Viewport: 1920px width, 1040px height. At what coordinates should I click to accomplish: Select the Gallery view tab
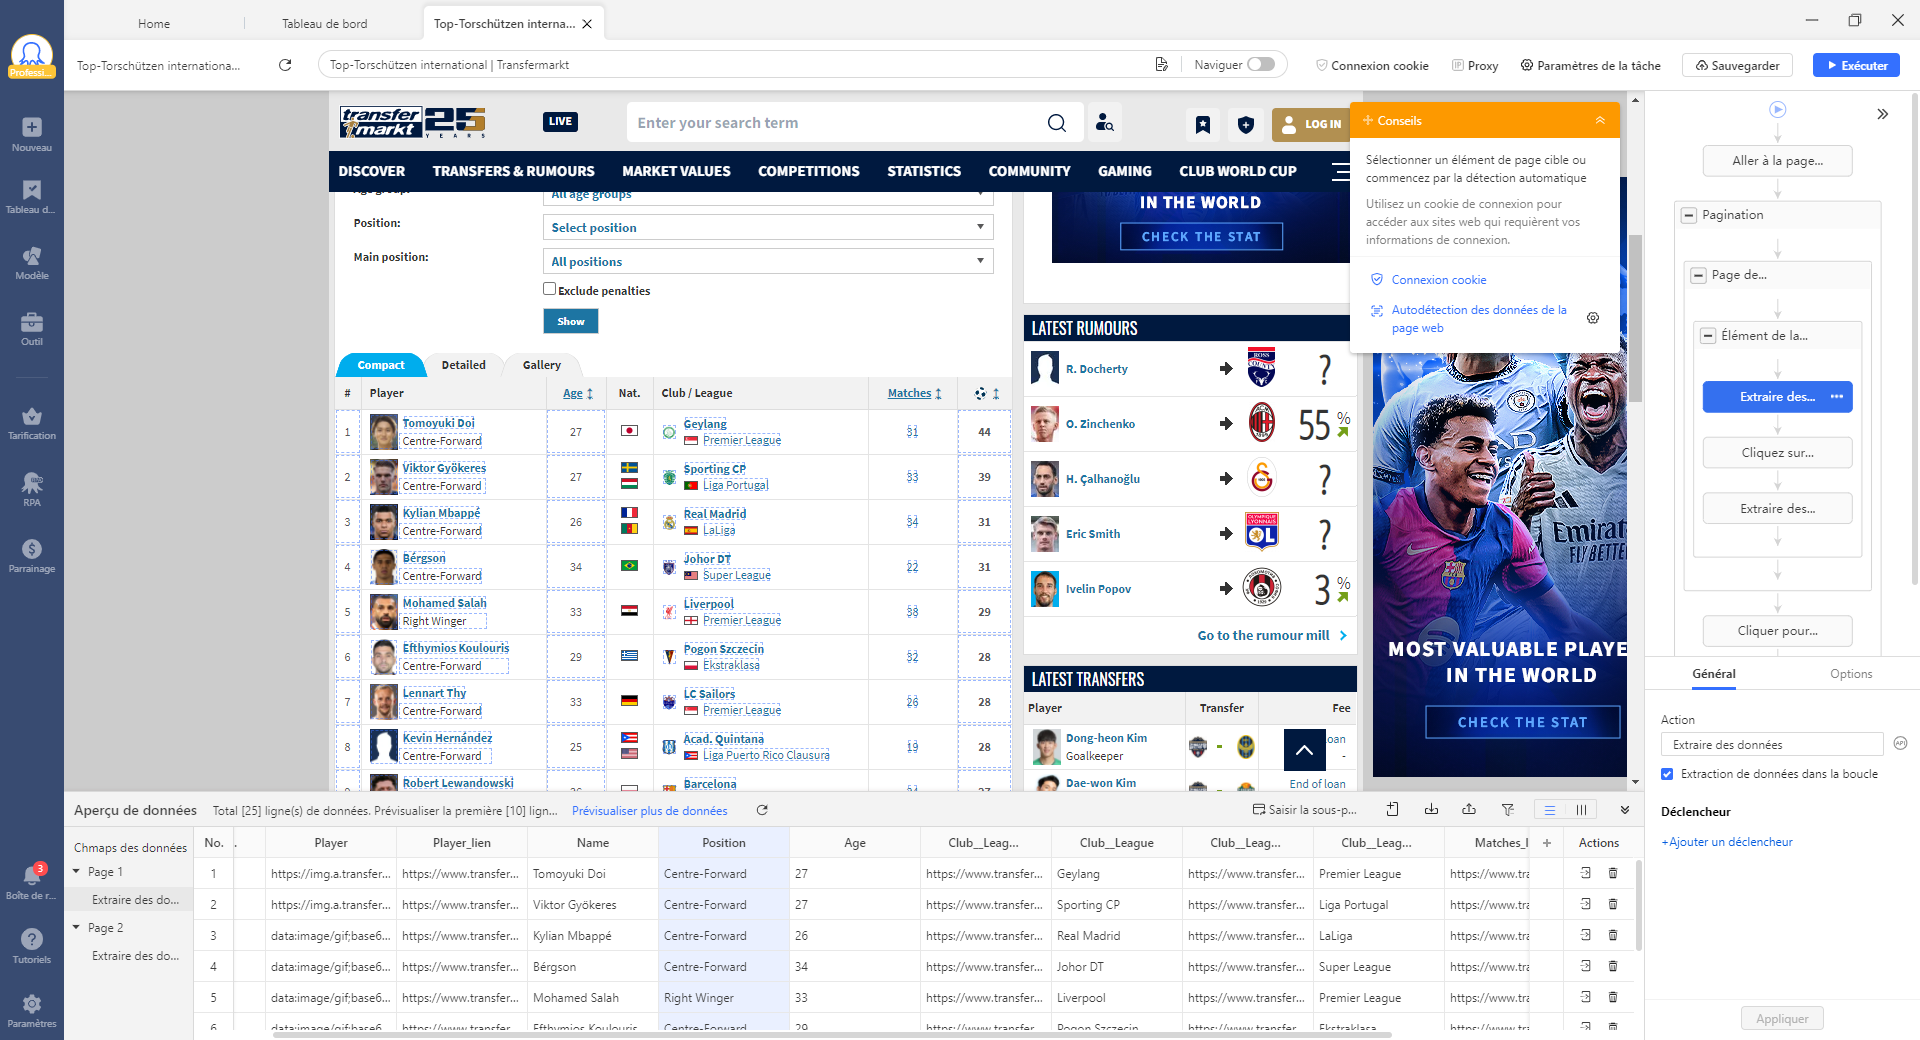pos(541,365)
